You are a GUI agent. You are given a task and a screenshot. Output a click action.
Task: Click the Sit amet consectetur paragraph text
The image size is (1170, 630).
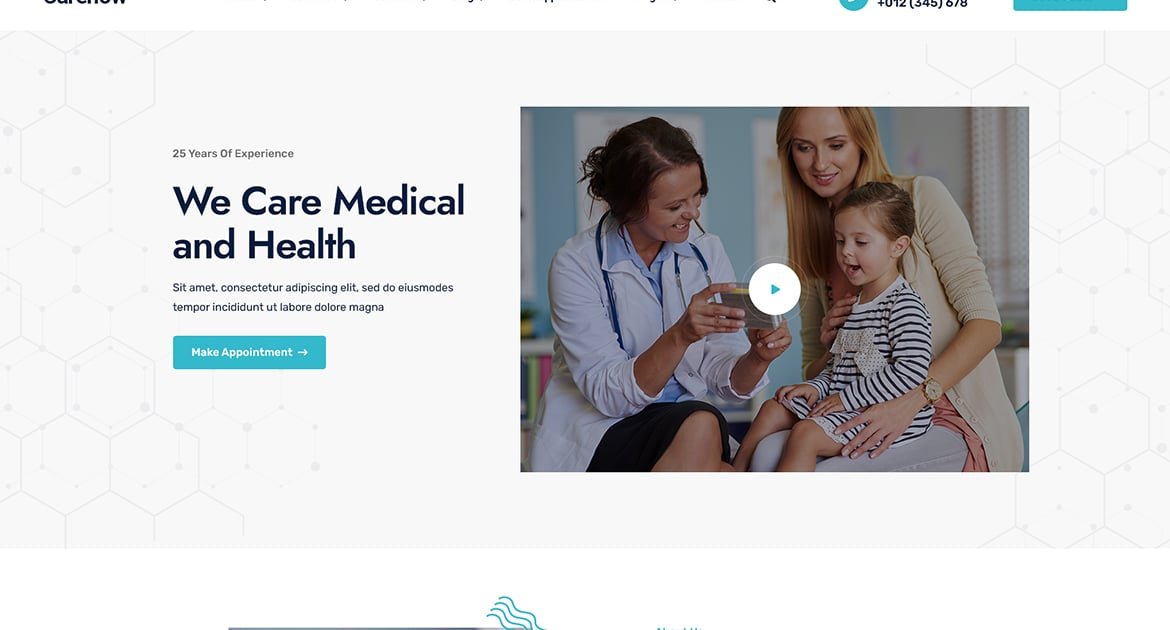tap(313, 297)
